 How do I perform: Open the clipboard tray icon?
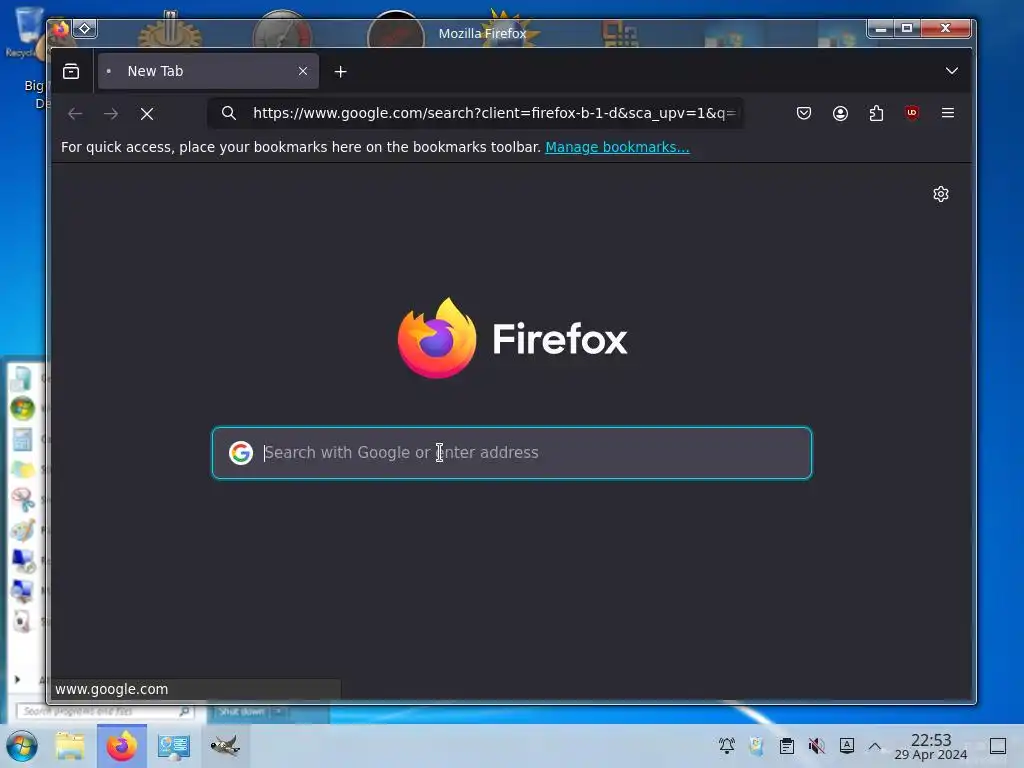pyautogui.click(x=787, y=745)
